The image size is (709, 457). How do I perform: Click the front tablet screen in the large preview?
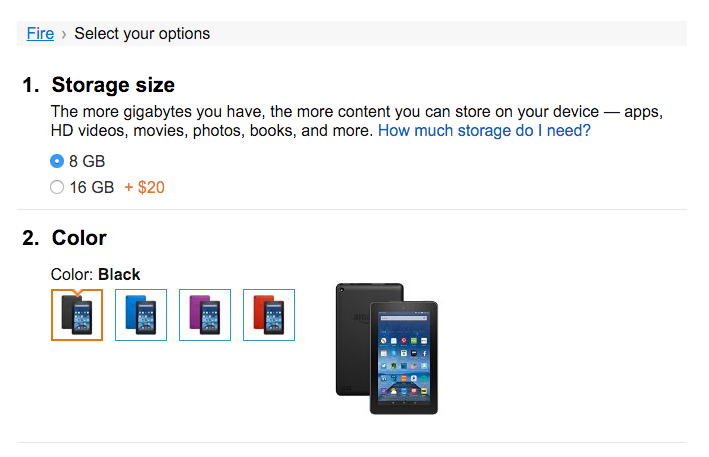(x=403, y=357)
